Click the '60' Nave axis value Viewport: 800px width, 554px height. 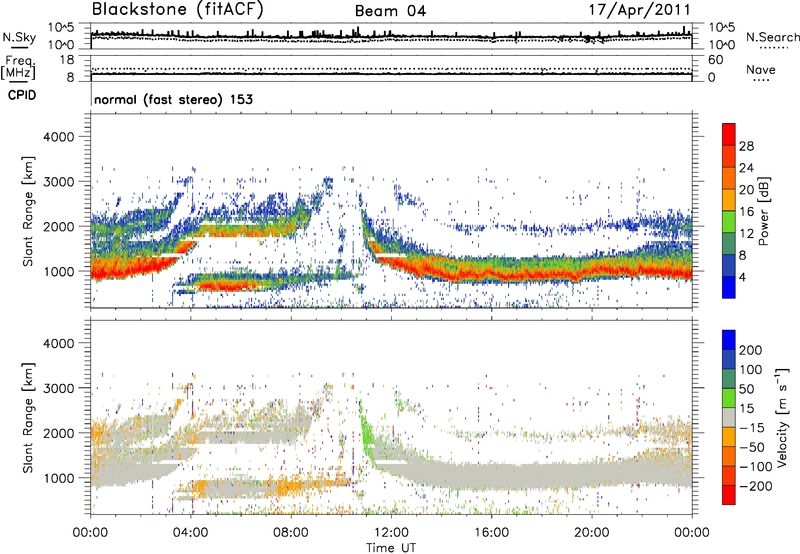coord(715,60)
